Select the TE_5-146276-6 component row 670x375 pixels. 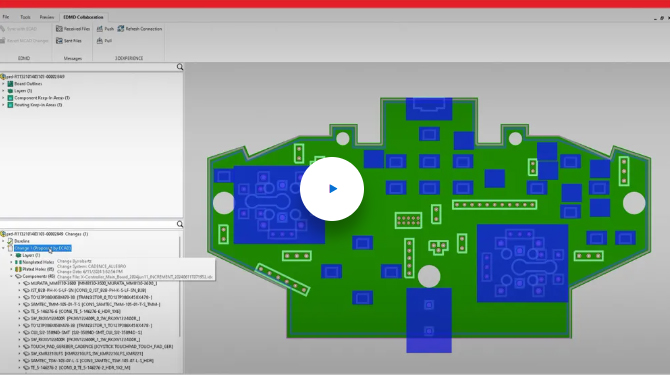click(76, 311)
